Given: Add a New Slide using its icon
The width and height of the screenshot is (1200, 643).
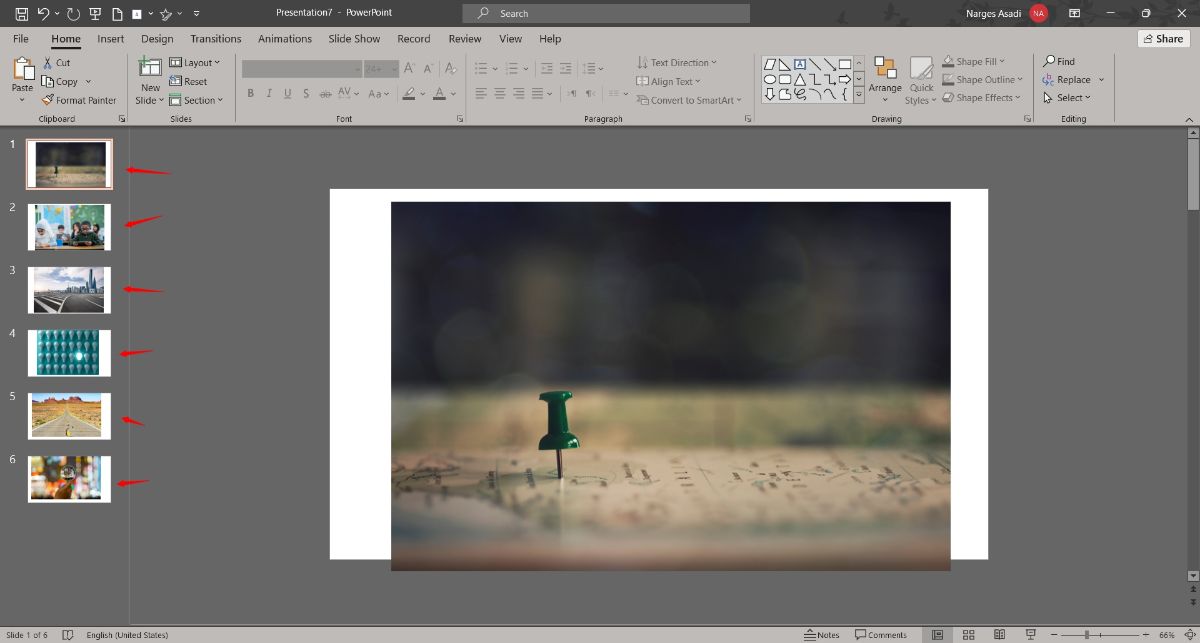Looking at the screenshot, I should click(x=150, y=67).
